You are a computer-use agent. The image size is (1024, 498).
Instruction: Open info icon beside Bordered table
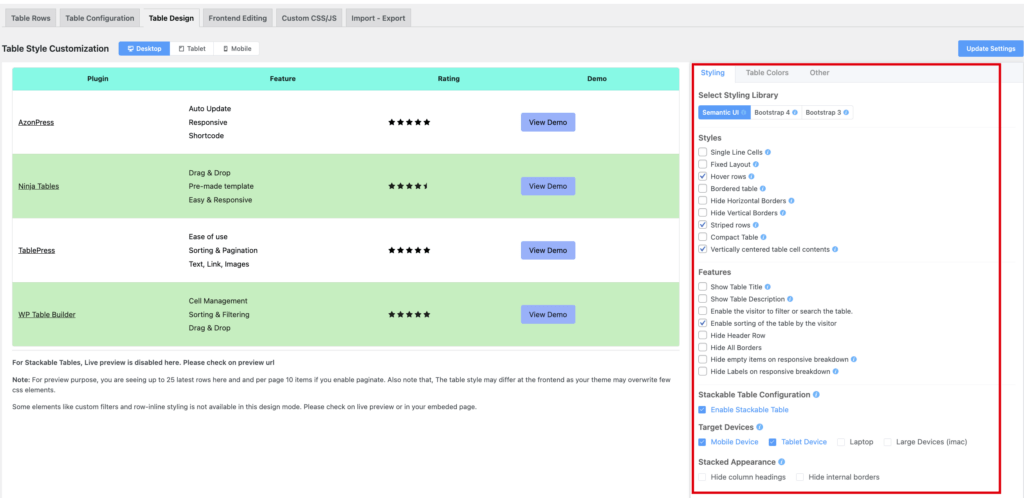(x=763, y=189)
